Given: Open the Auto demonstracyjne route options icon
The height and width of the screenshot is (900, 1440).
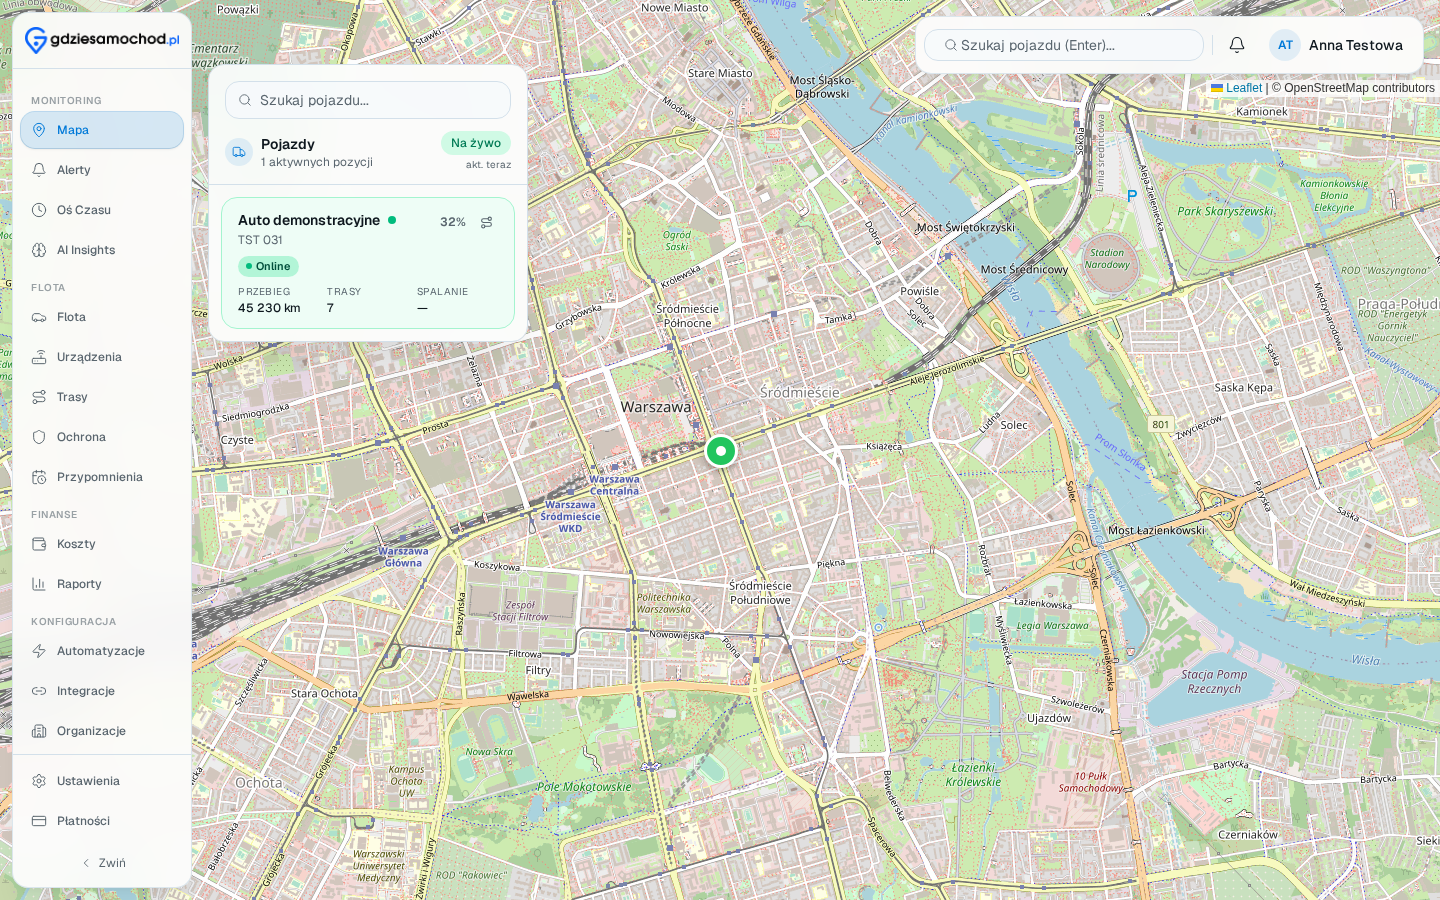Looking at the screenshot, I should point(487,222).
